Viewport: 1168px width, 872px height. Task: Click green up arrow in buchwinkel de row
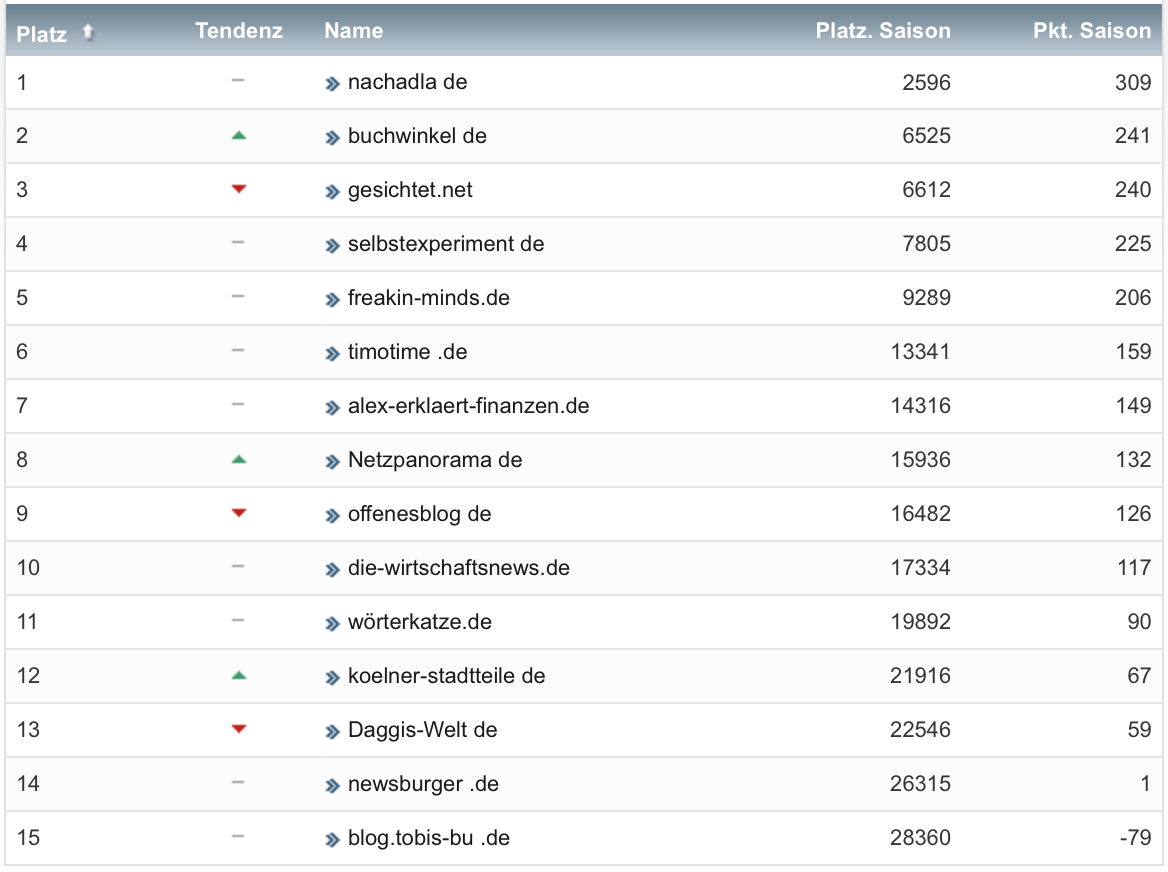238,136
